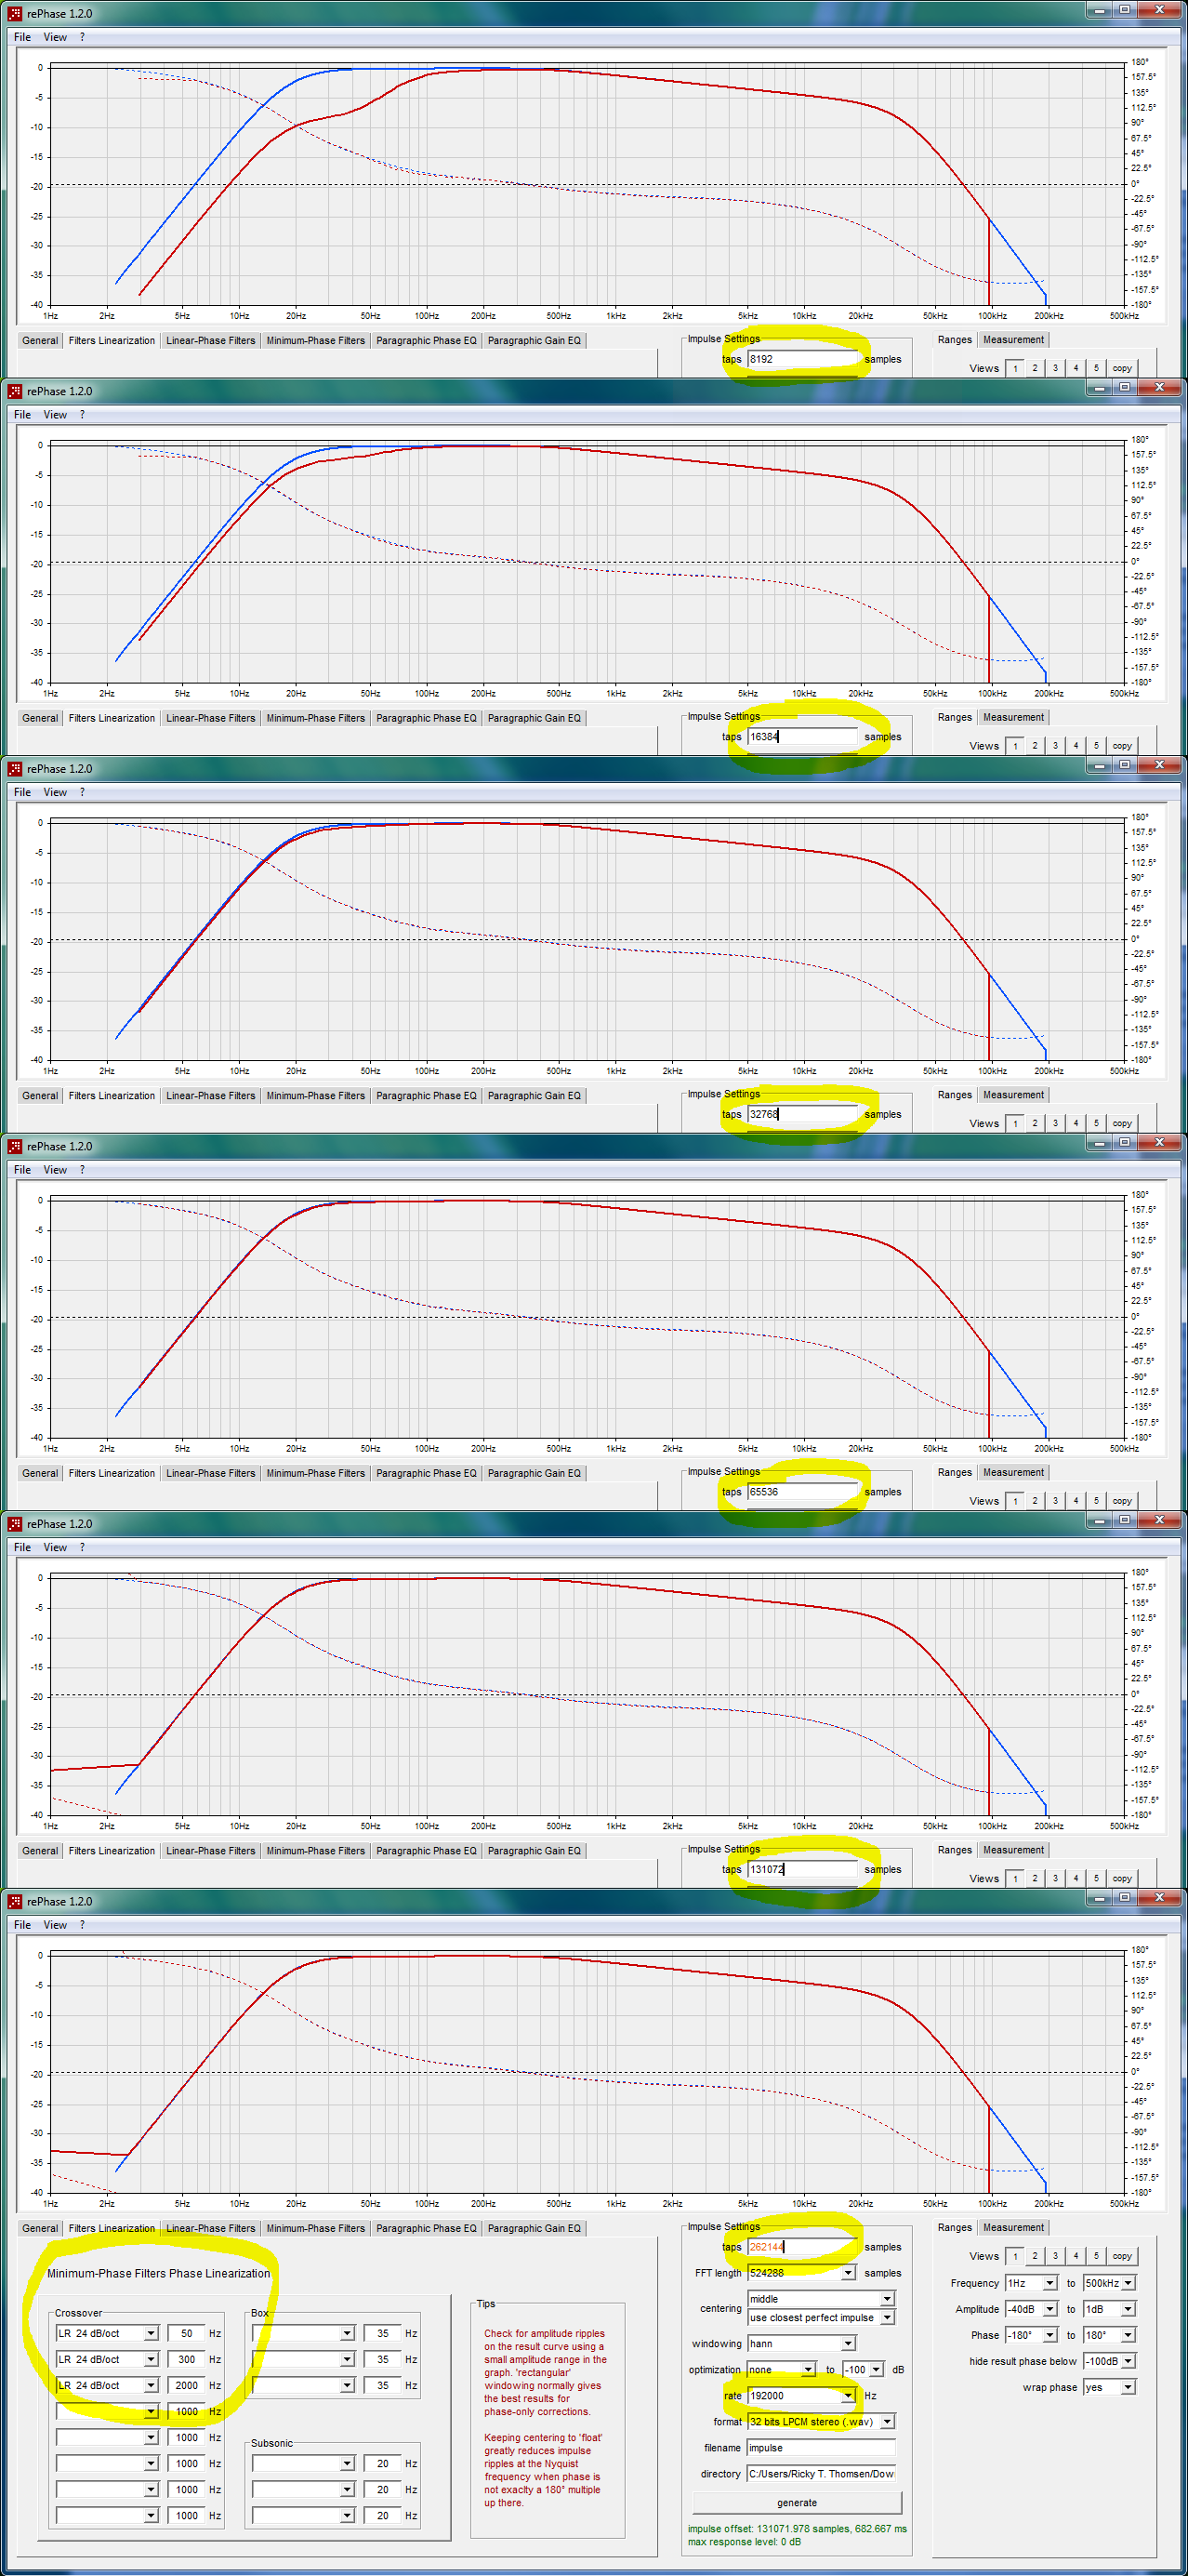Image resolution: width=1188 pixels, height=2576 pixels.
Task: Click the taps field showing 131072
Action: pyautogui.click(x=803, y=1869)
